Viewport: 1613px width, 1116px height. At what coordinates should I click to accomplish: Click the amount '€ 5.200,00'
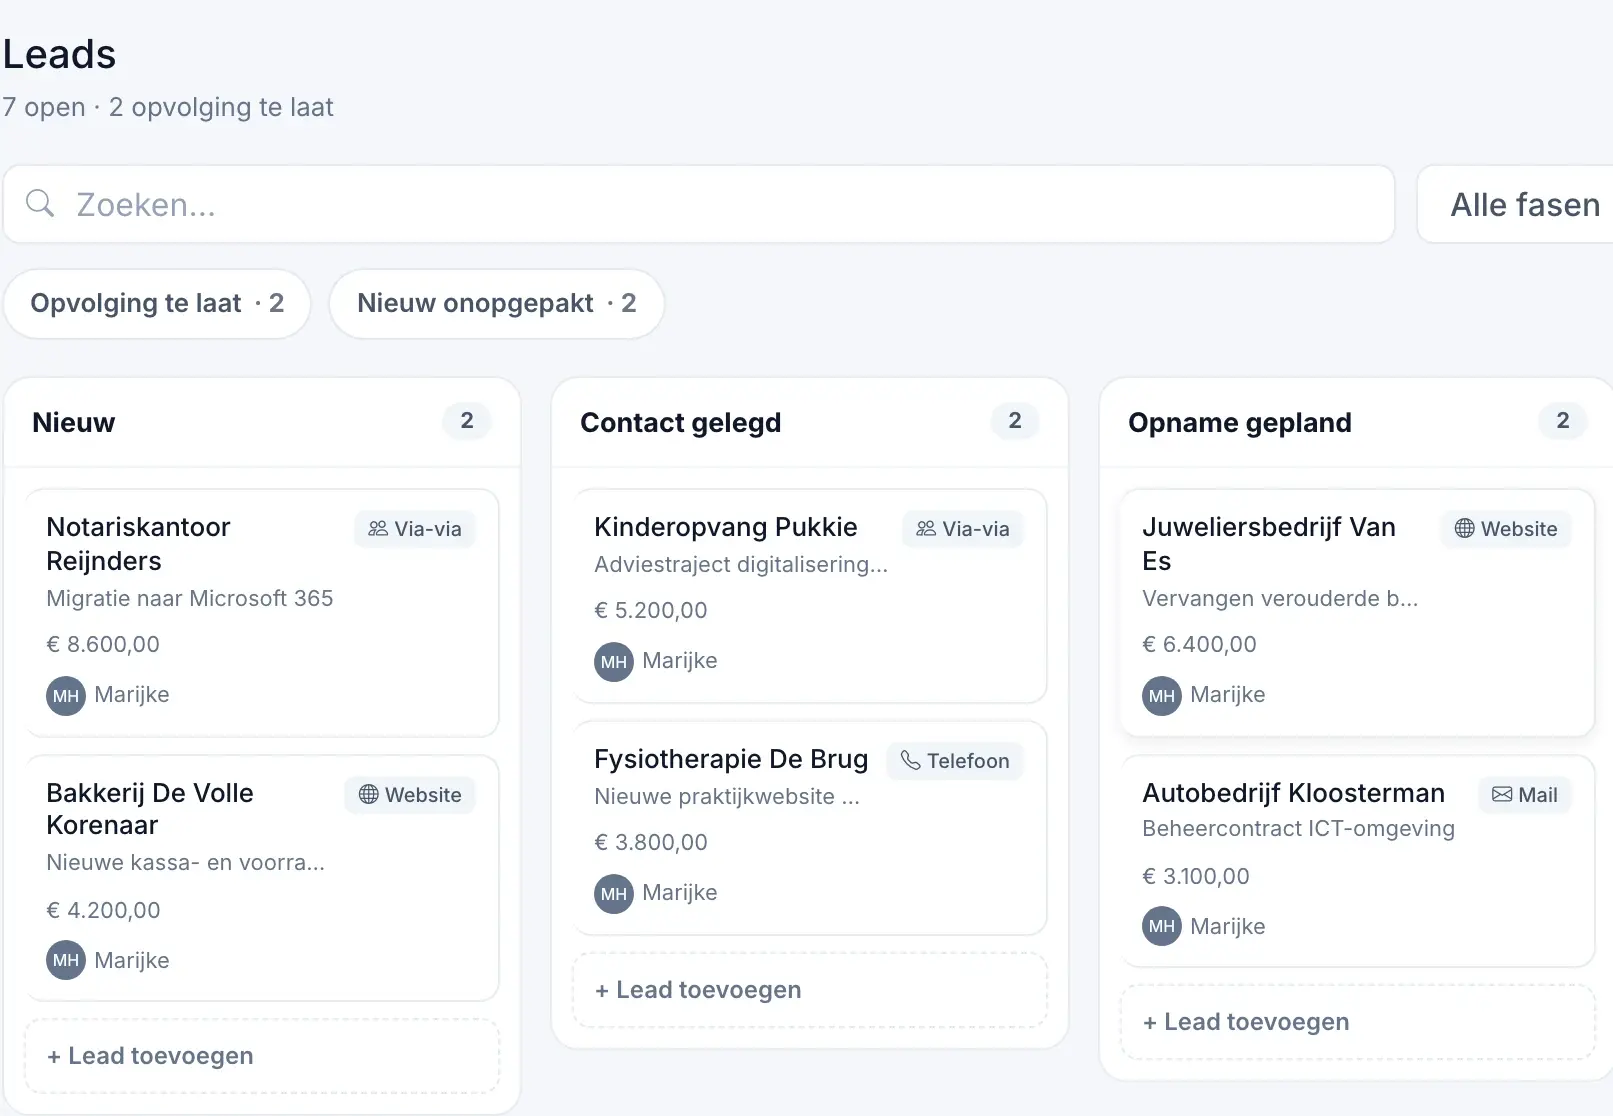(x=651, y=610)
